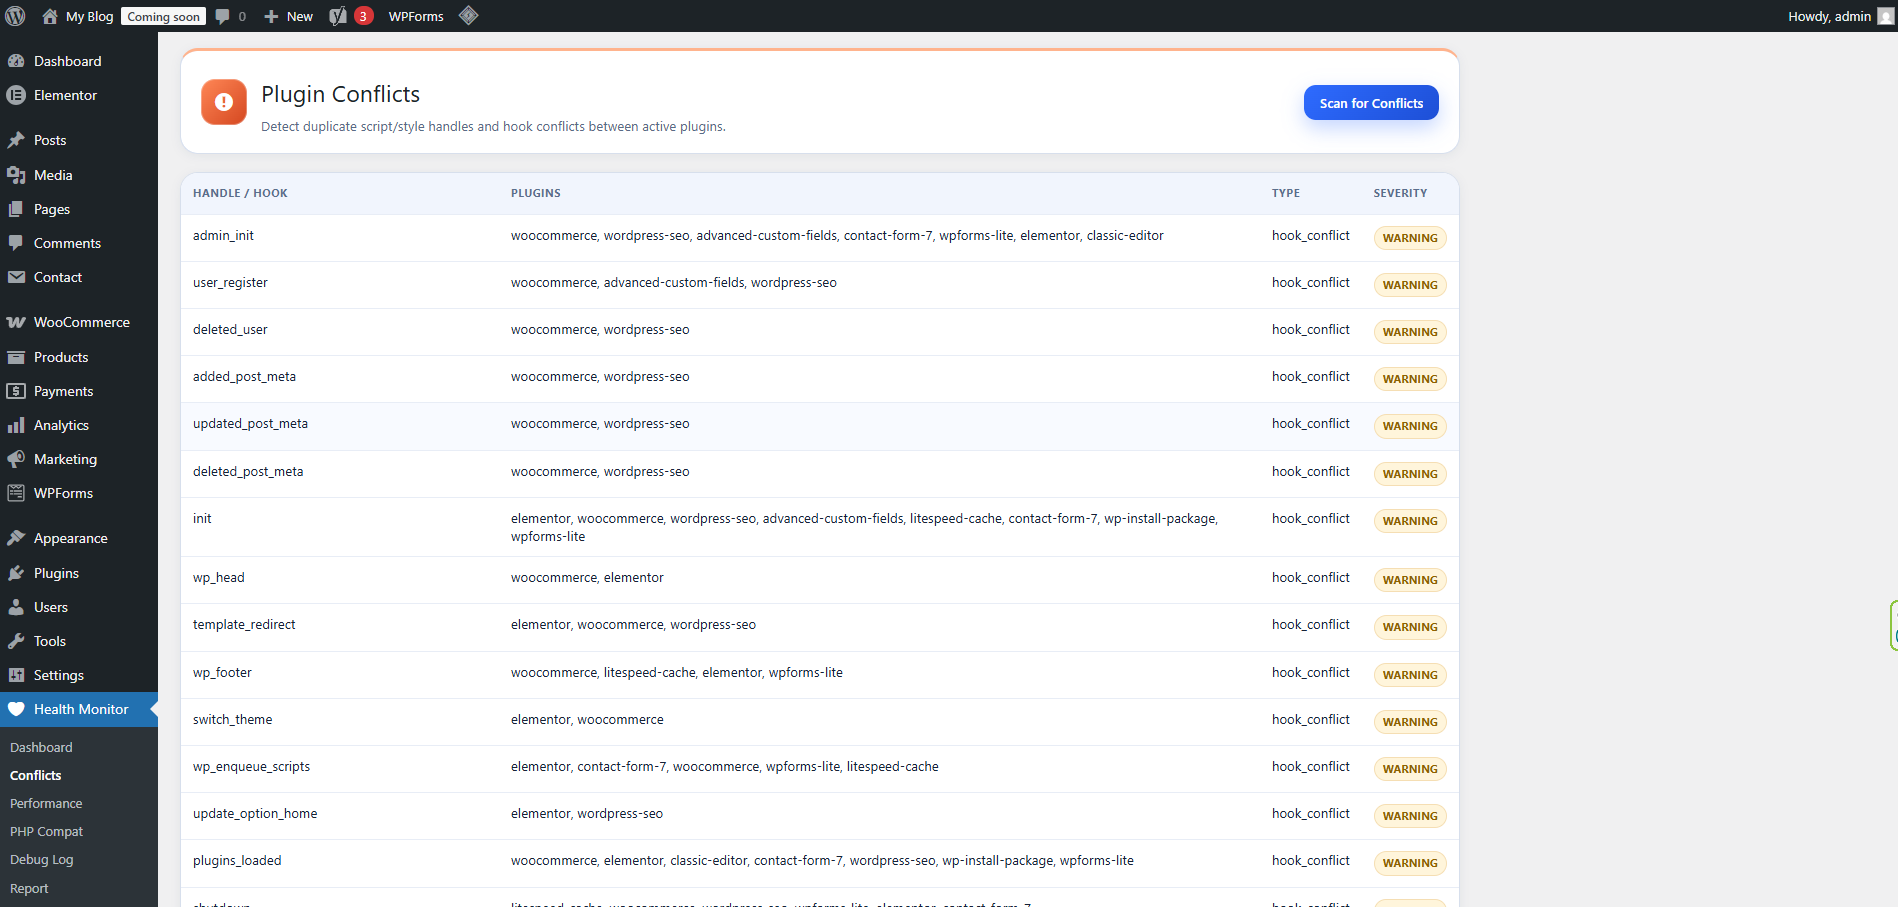The width and height of the screenshot is (1898, 907).
Task: Click the WooCommerce icon in the sidebar
Action: (x=17, y=322)
